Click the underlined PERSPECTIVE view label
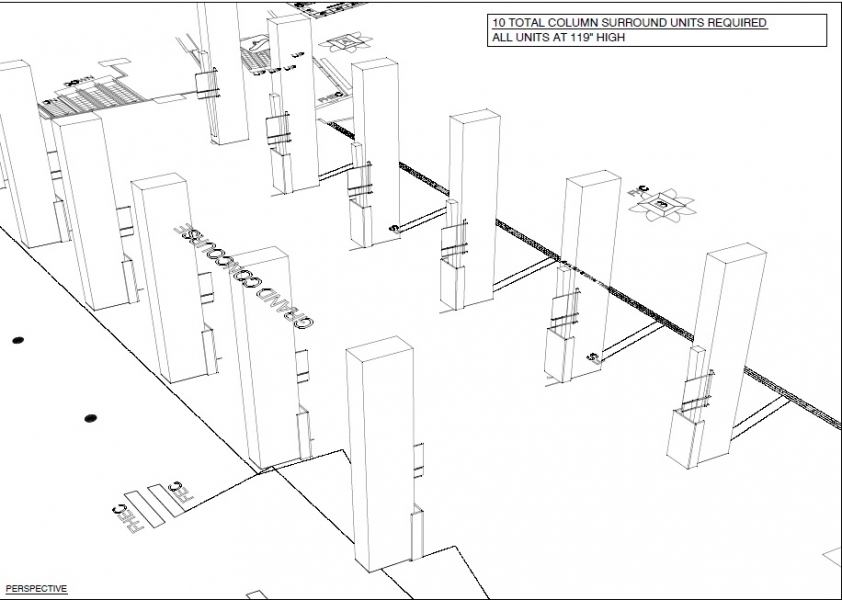Image resolution: width=842 pixels, height=600 pixels. (36, 589)
